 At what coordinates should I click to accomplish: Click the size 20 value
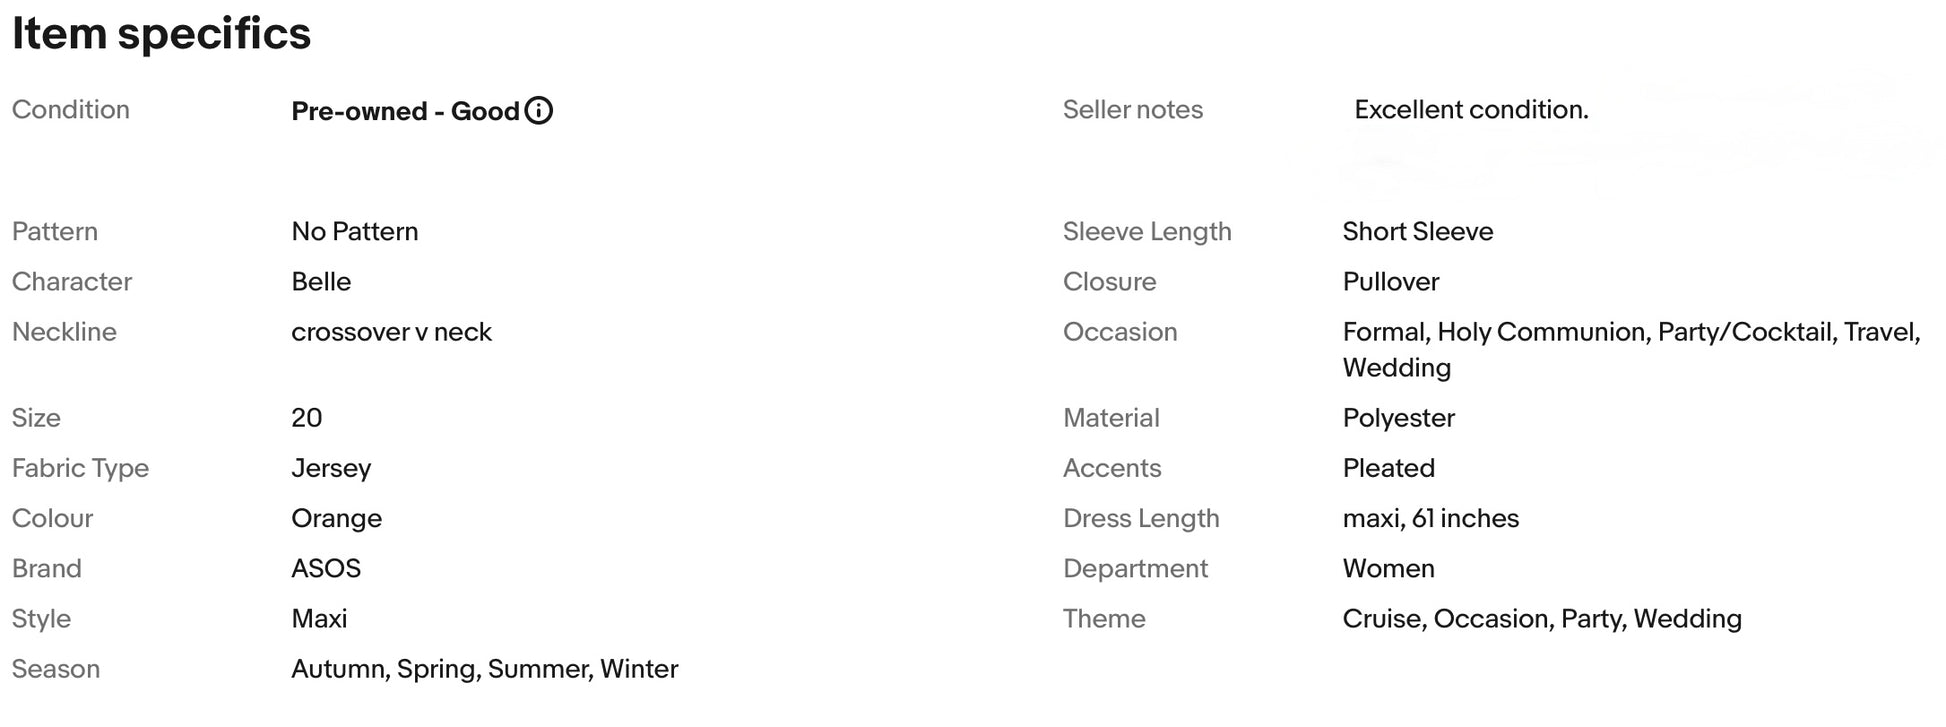(x=306, y=418)
